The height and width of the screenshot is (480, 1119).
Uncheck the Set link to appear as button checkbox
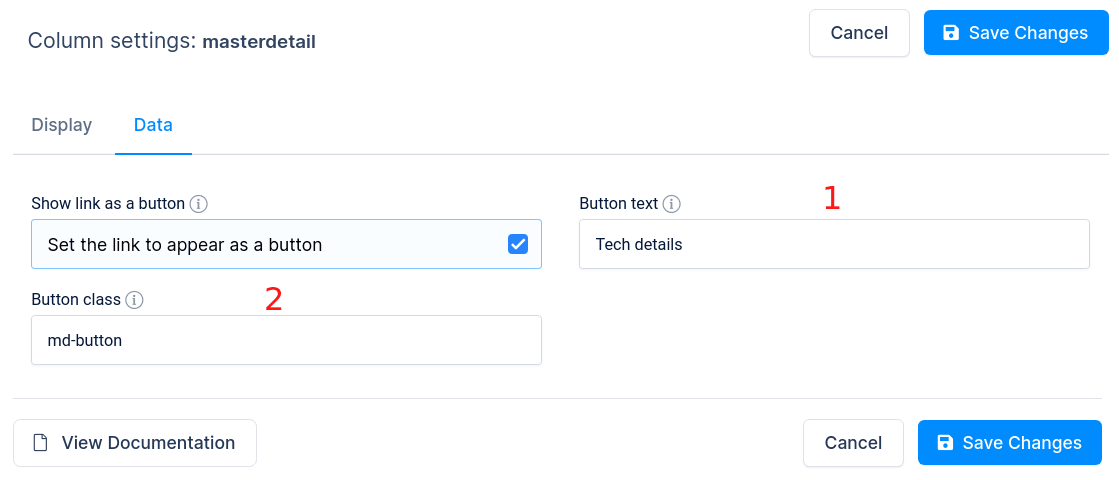click(x=517, y=245)
